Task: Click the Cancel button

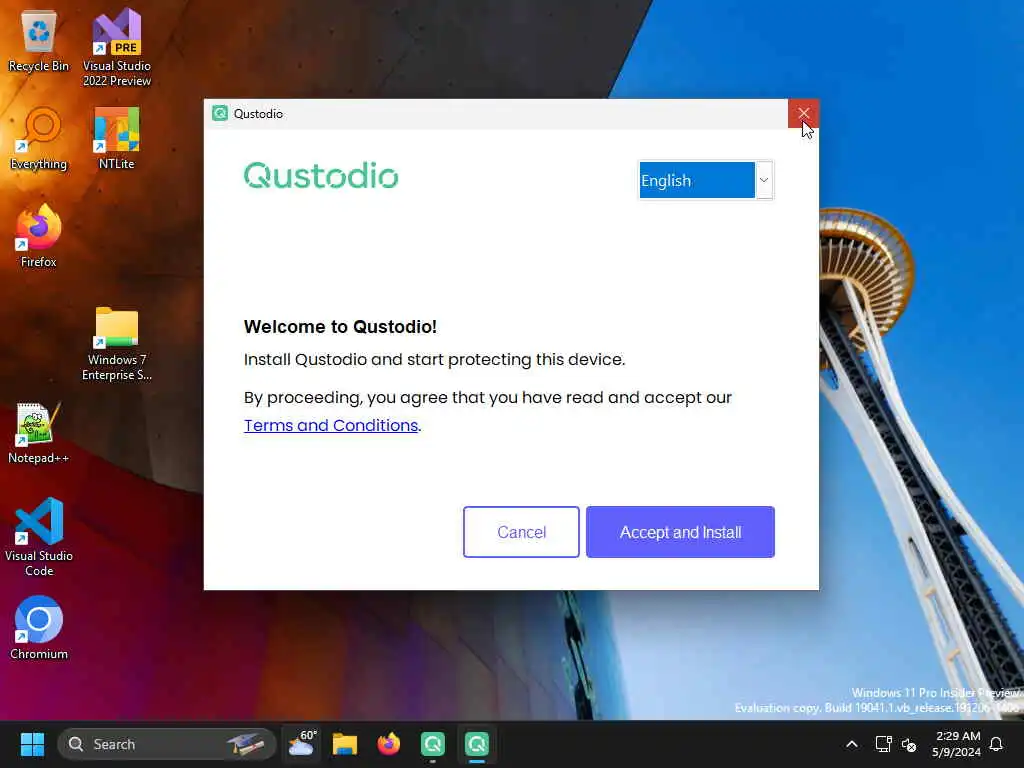Action: coord(521,532)
